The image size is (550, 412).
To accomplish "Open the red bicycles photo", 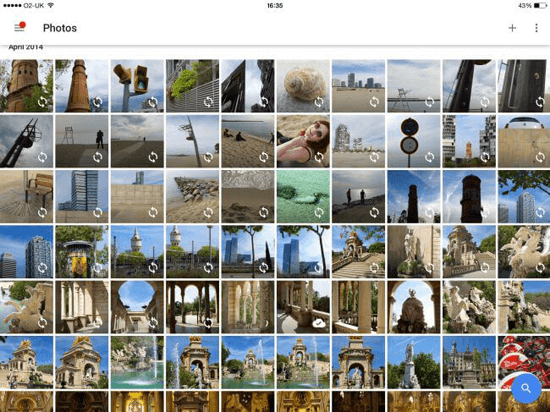I will (x=524, y=362).
